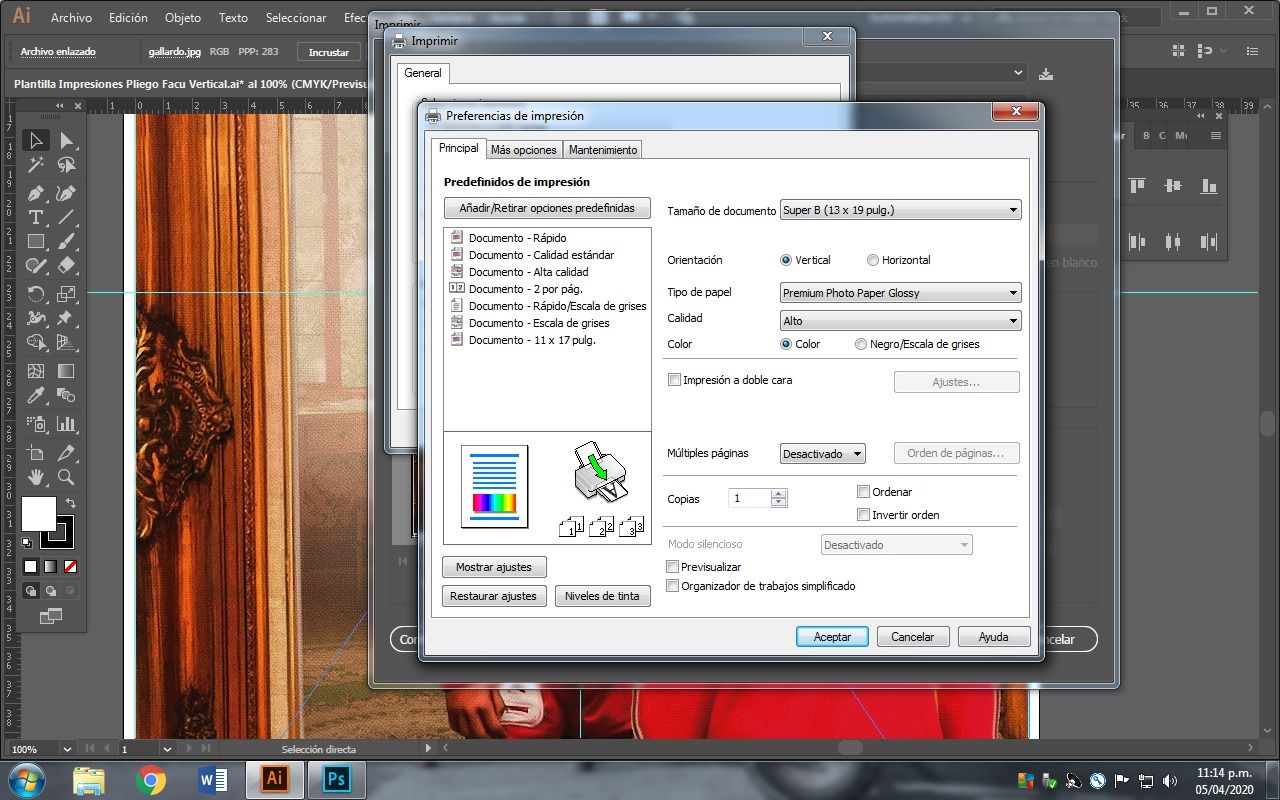Select the Zoom tool magnifier
The height and width of the screenshot is (800, 1280).
[x=67, y=477]
